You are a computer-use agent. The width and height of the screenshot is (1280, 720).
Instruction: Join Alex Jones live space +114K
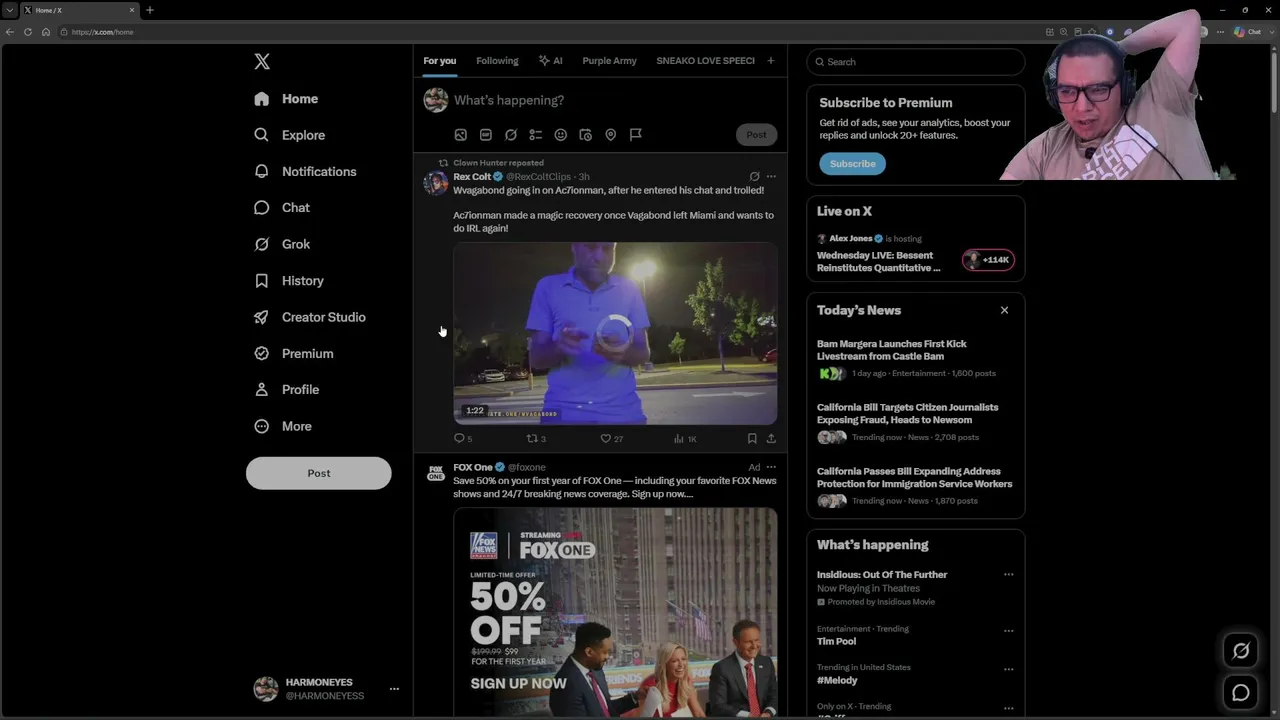click(988, 260)
